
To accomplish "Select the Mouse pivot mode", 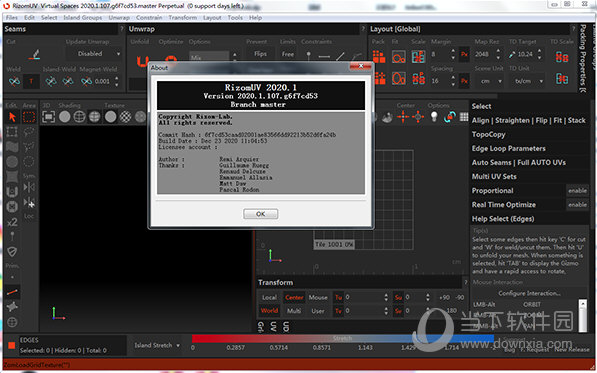I will click(x=318, y=297).
